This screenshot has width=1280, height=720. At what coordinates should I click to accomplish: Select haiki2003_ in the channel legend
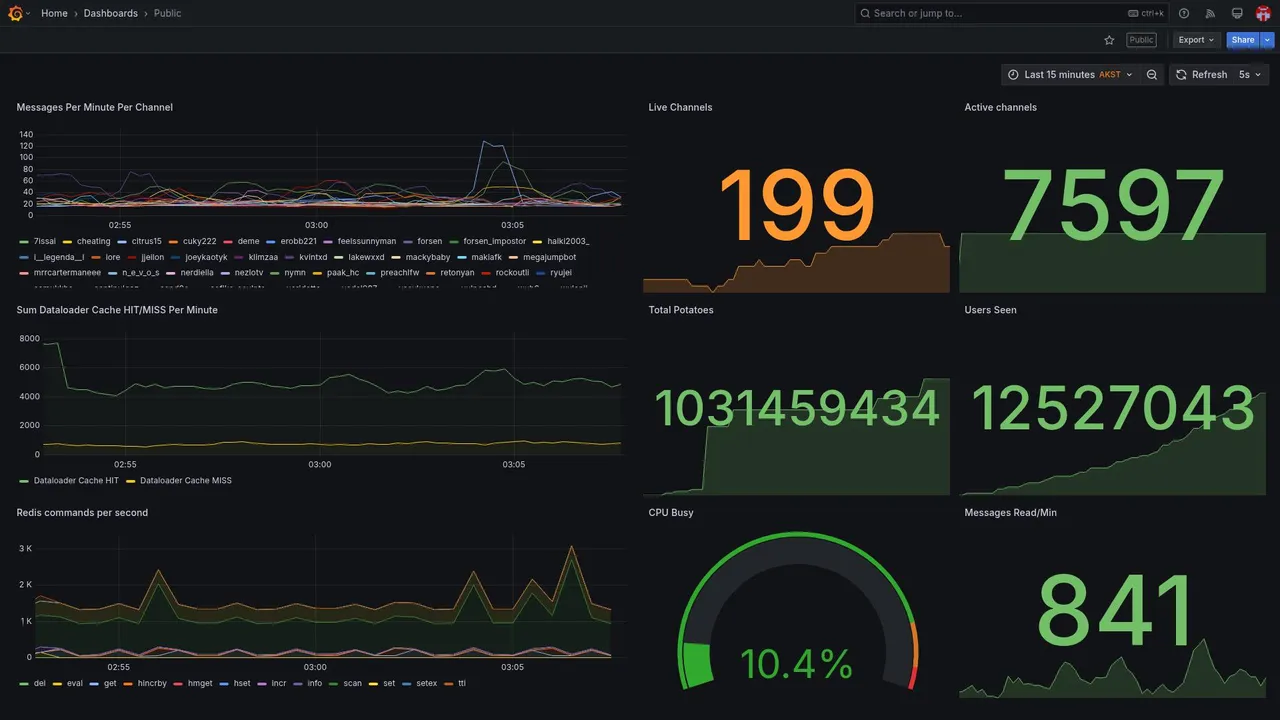click(568, 241)
